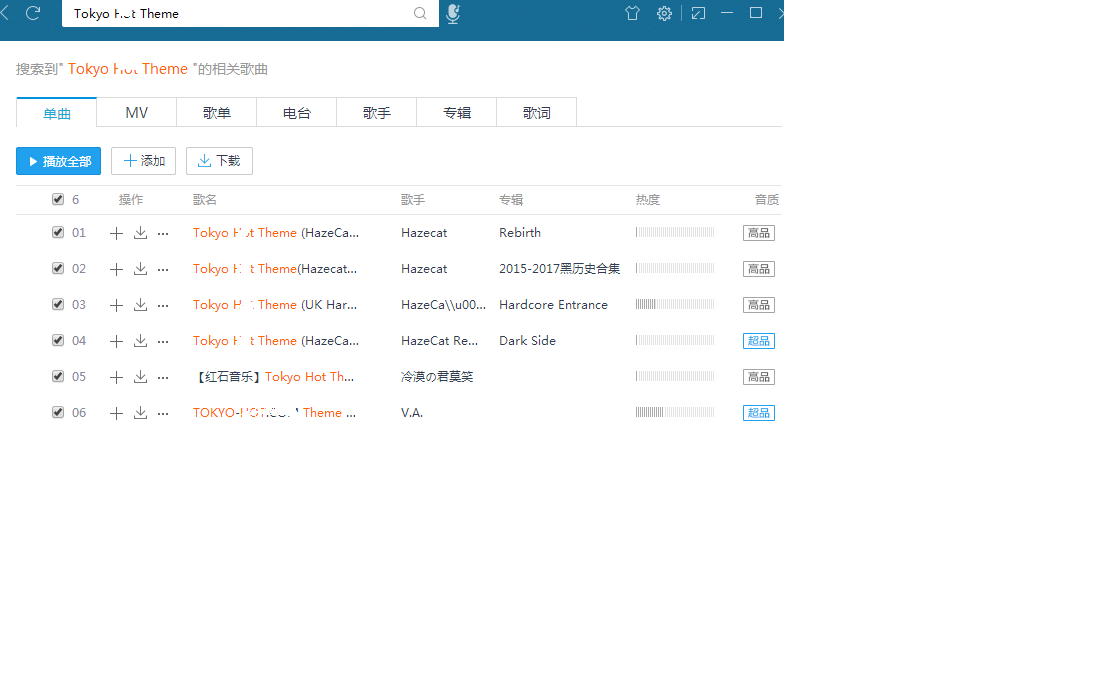Switch to the 电台 tab
The height and width of the screenshot is (680, 1106).
click(x=297, y=113)
